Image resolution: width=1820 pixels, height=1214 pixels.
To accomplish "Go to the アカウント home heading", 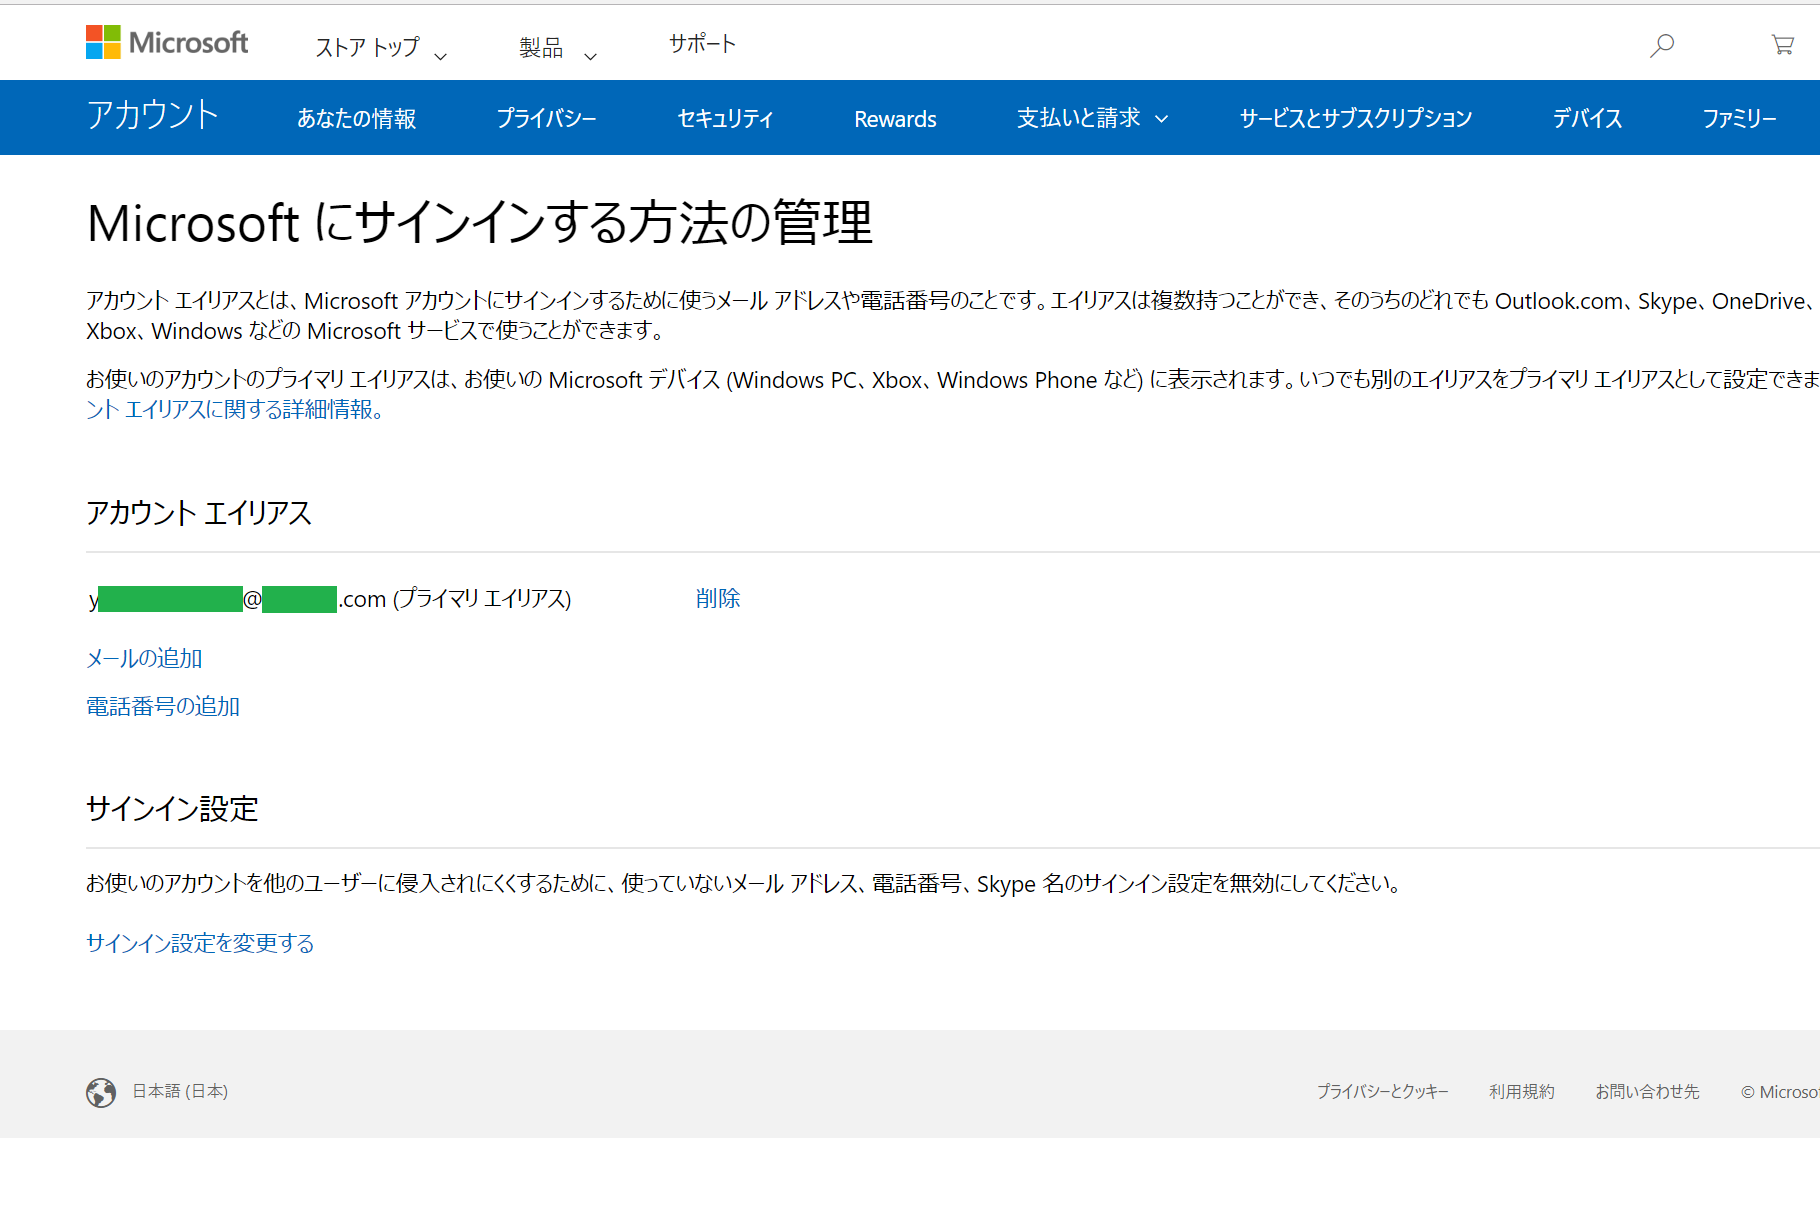I will (x=152, y=115).
